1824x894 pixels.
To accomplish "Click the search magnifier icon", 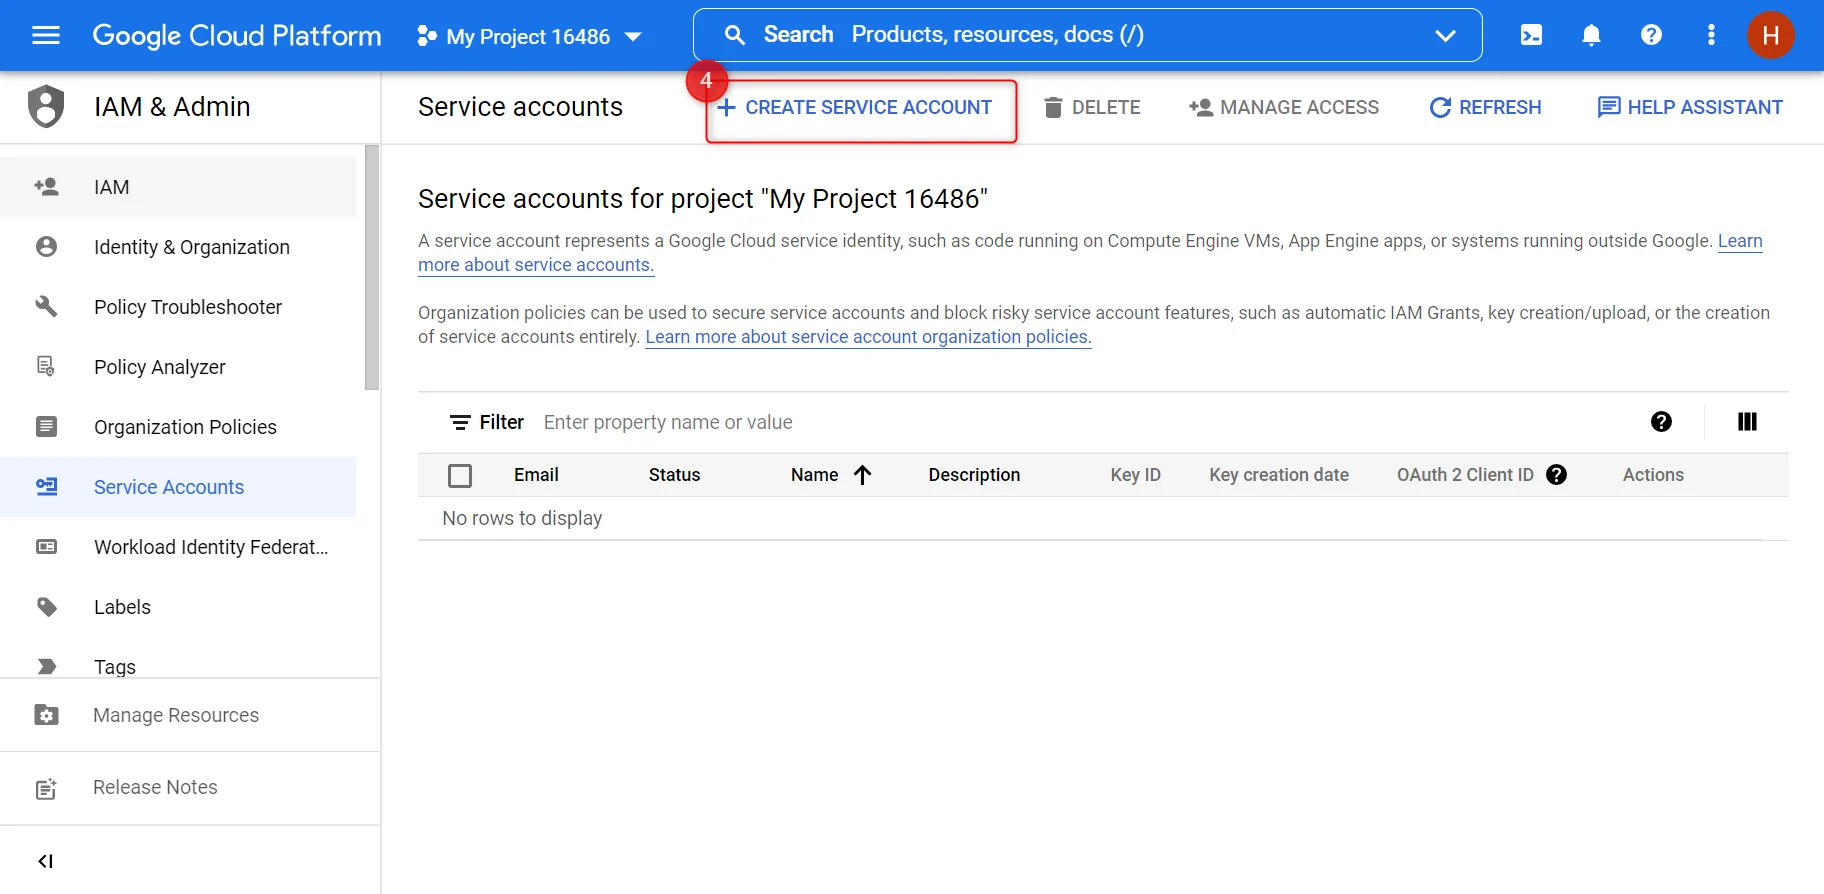I will click(x=735, y=35).
